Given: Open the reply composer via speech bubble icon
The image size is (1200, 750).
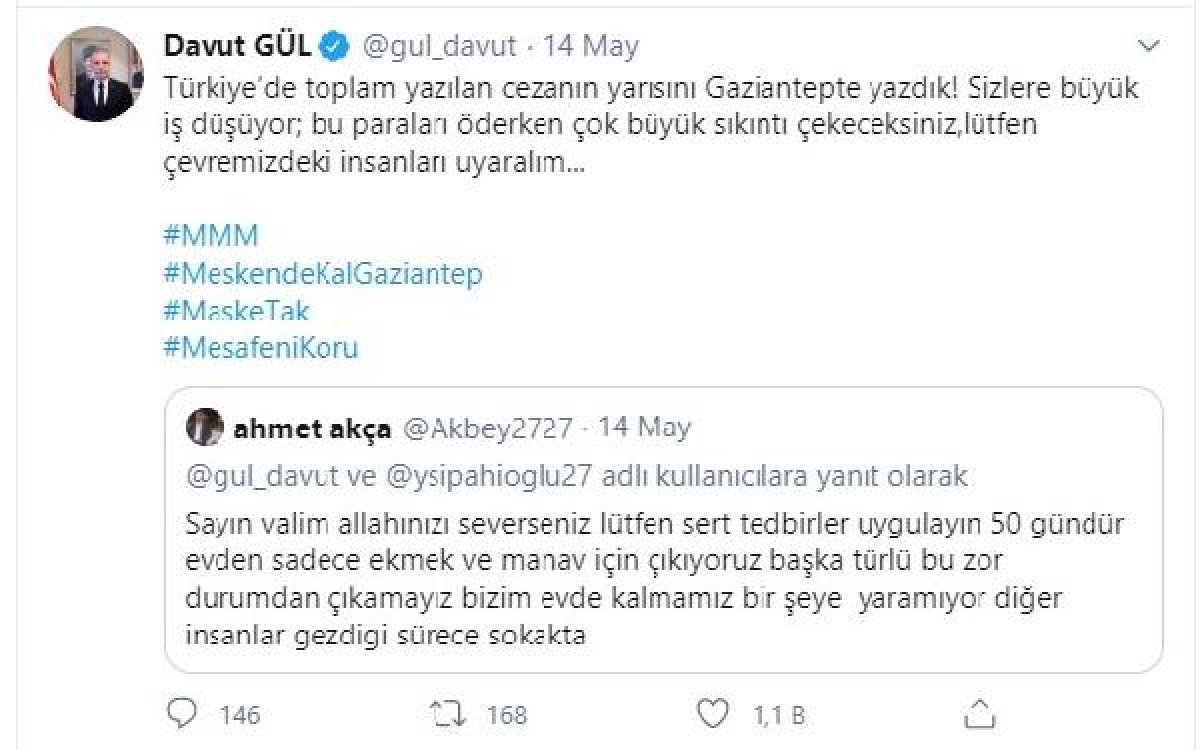Looking at the screenshot, I should tap(183, 712).
